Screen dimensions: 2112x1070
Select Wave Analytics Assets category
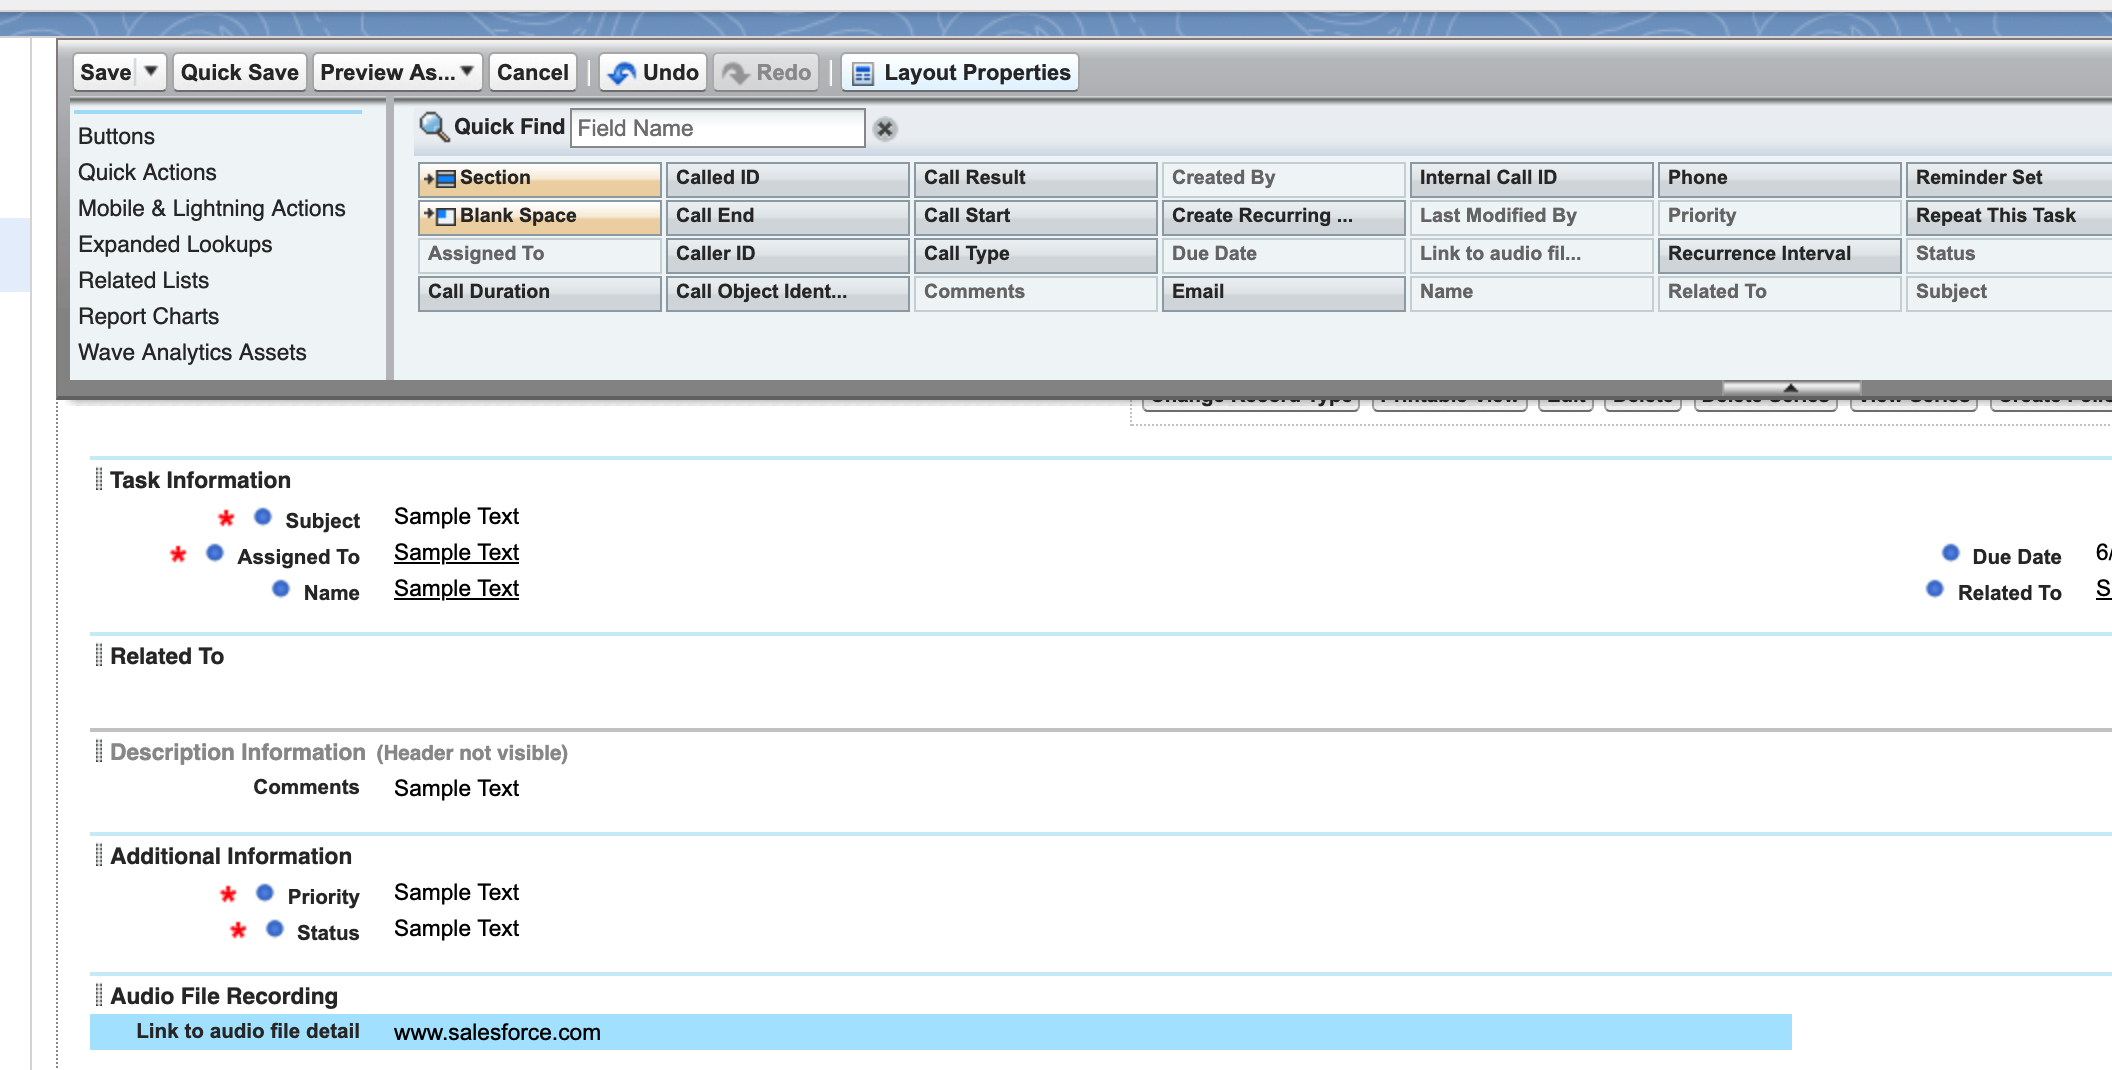193,352
